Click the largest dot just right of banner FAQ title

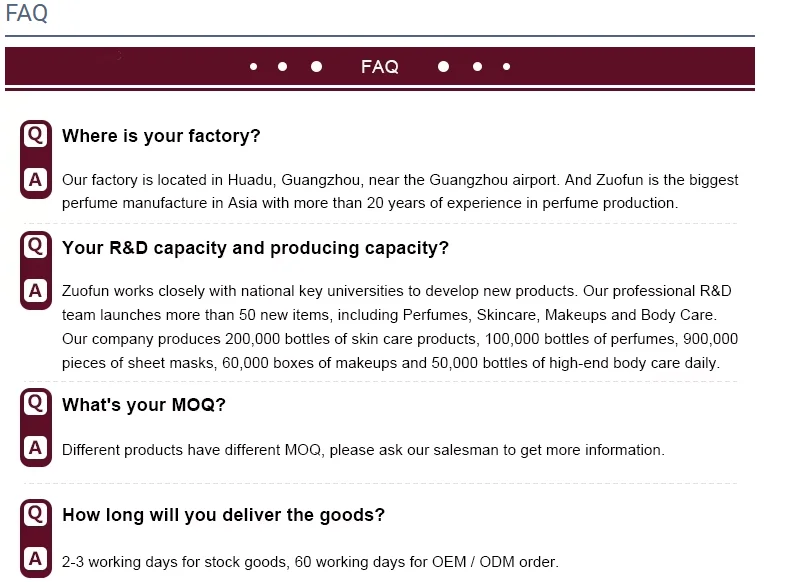[443, 67]
